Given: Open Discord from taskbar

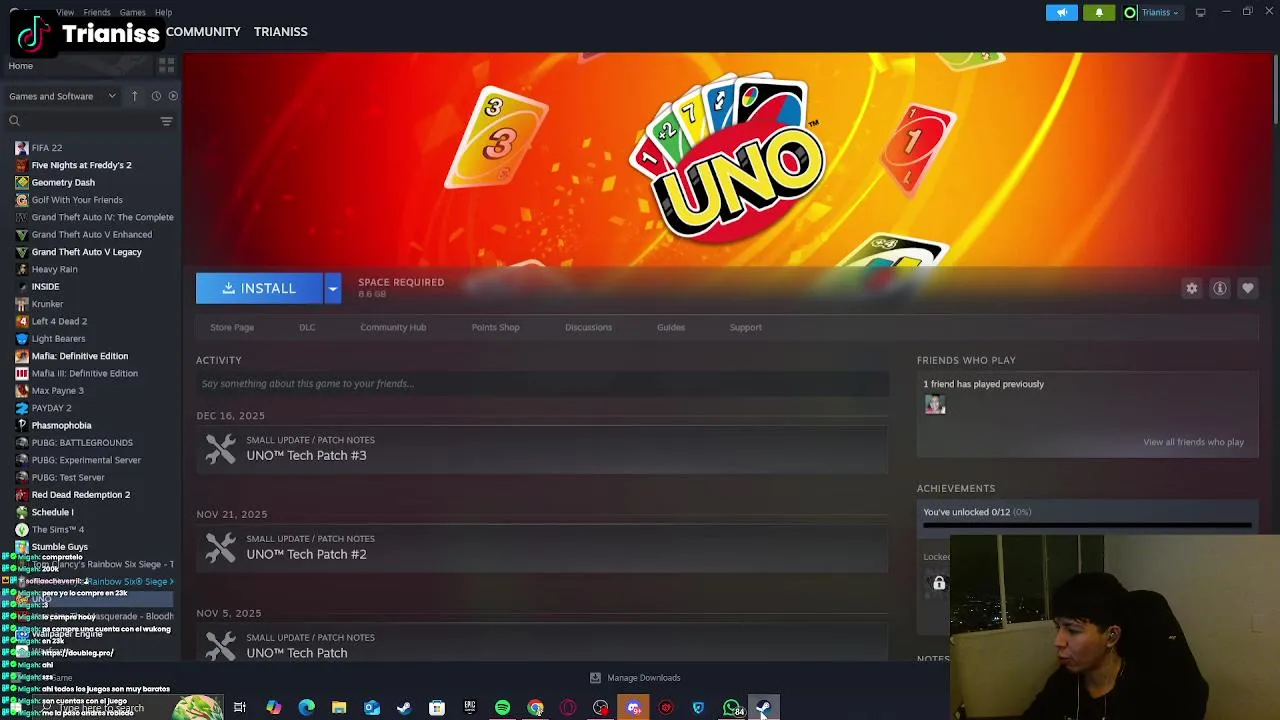Looking at the screenshot, I should [x=634, y=708].
